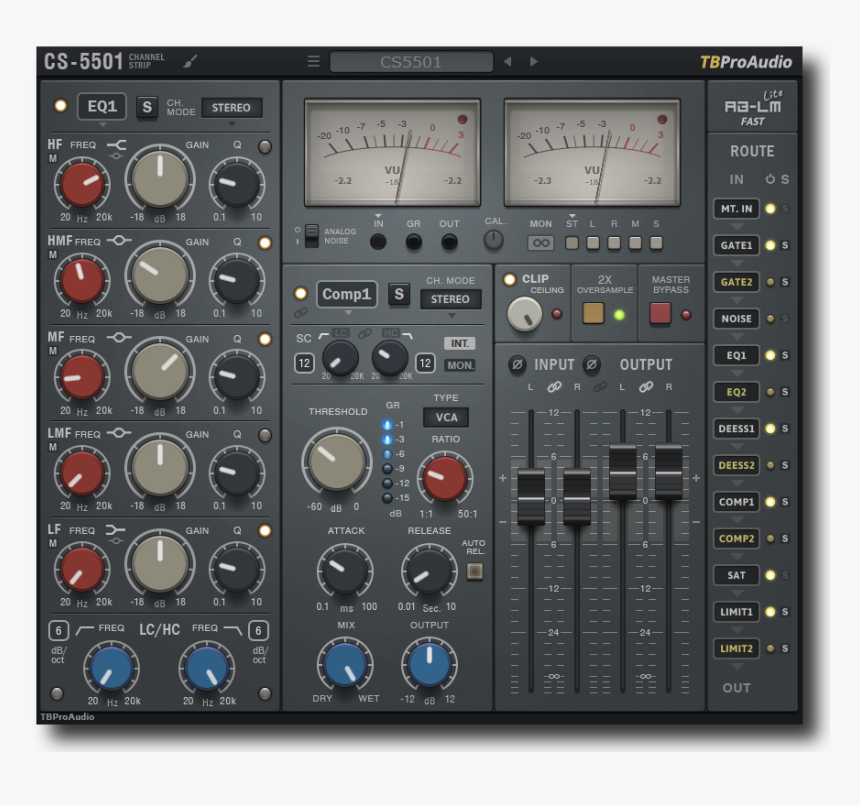Open the hamburger preset menu
The width and height of the screenshot is (860, 805).
point(313,61)
